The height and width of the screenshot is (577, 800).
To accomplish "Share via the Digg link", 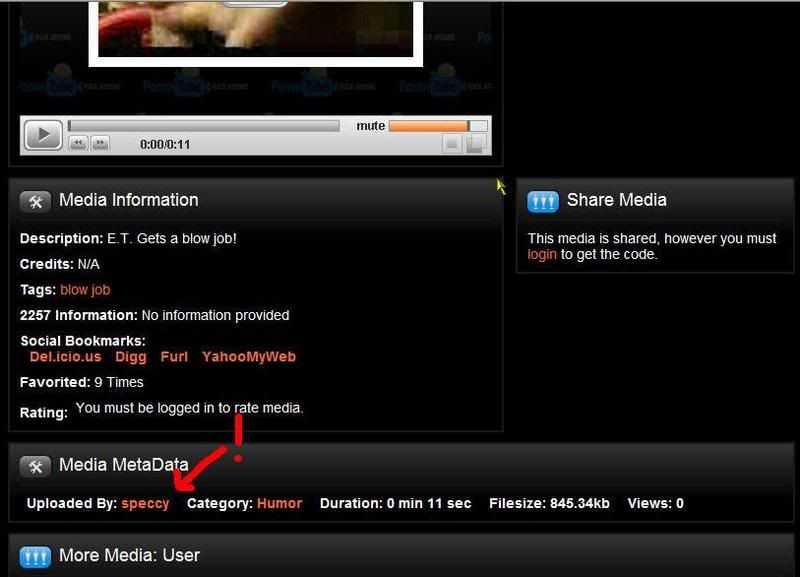I will tap(130, 357).
